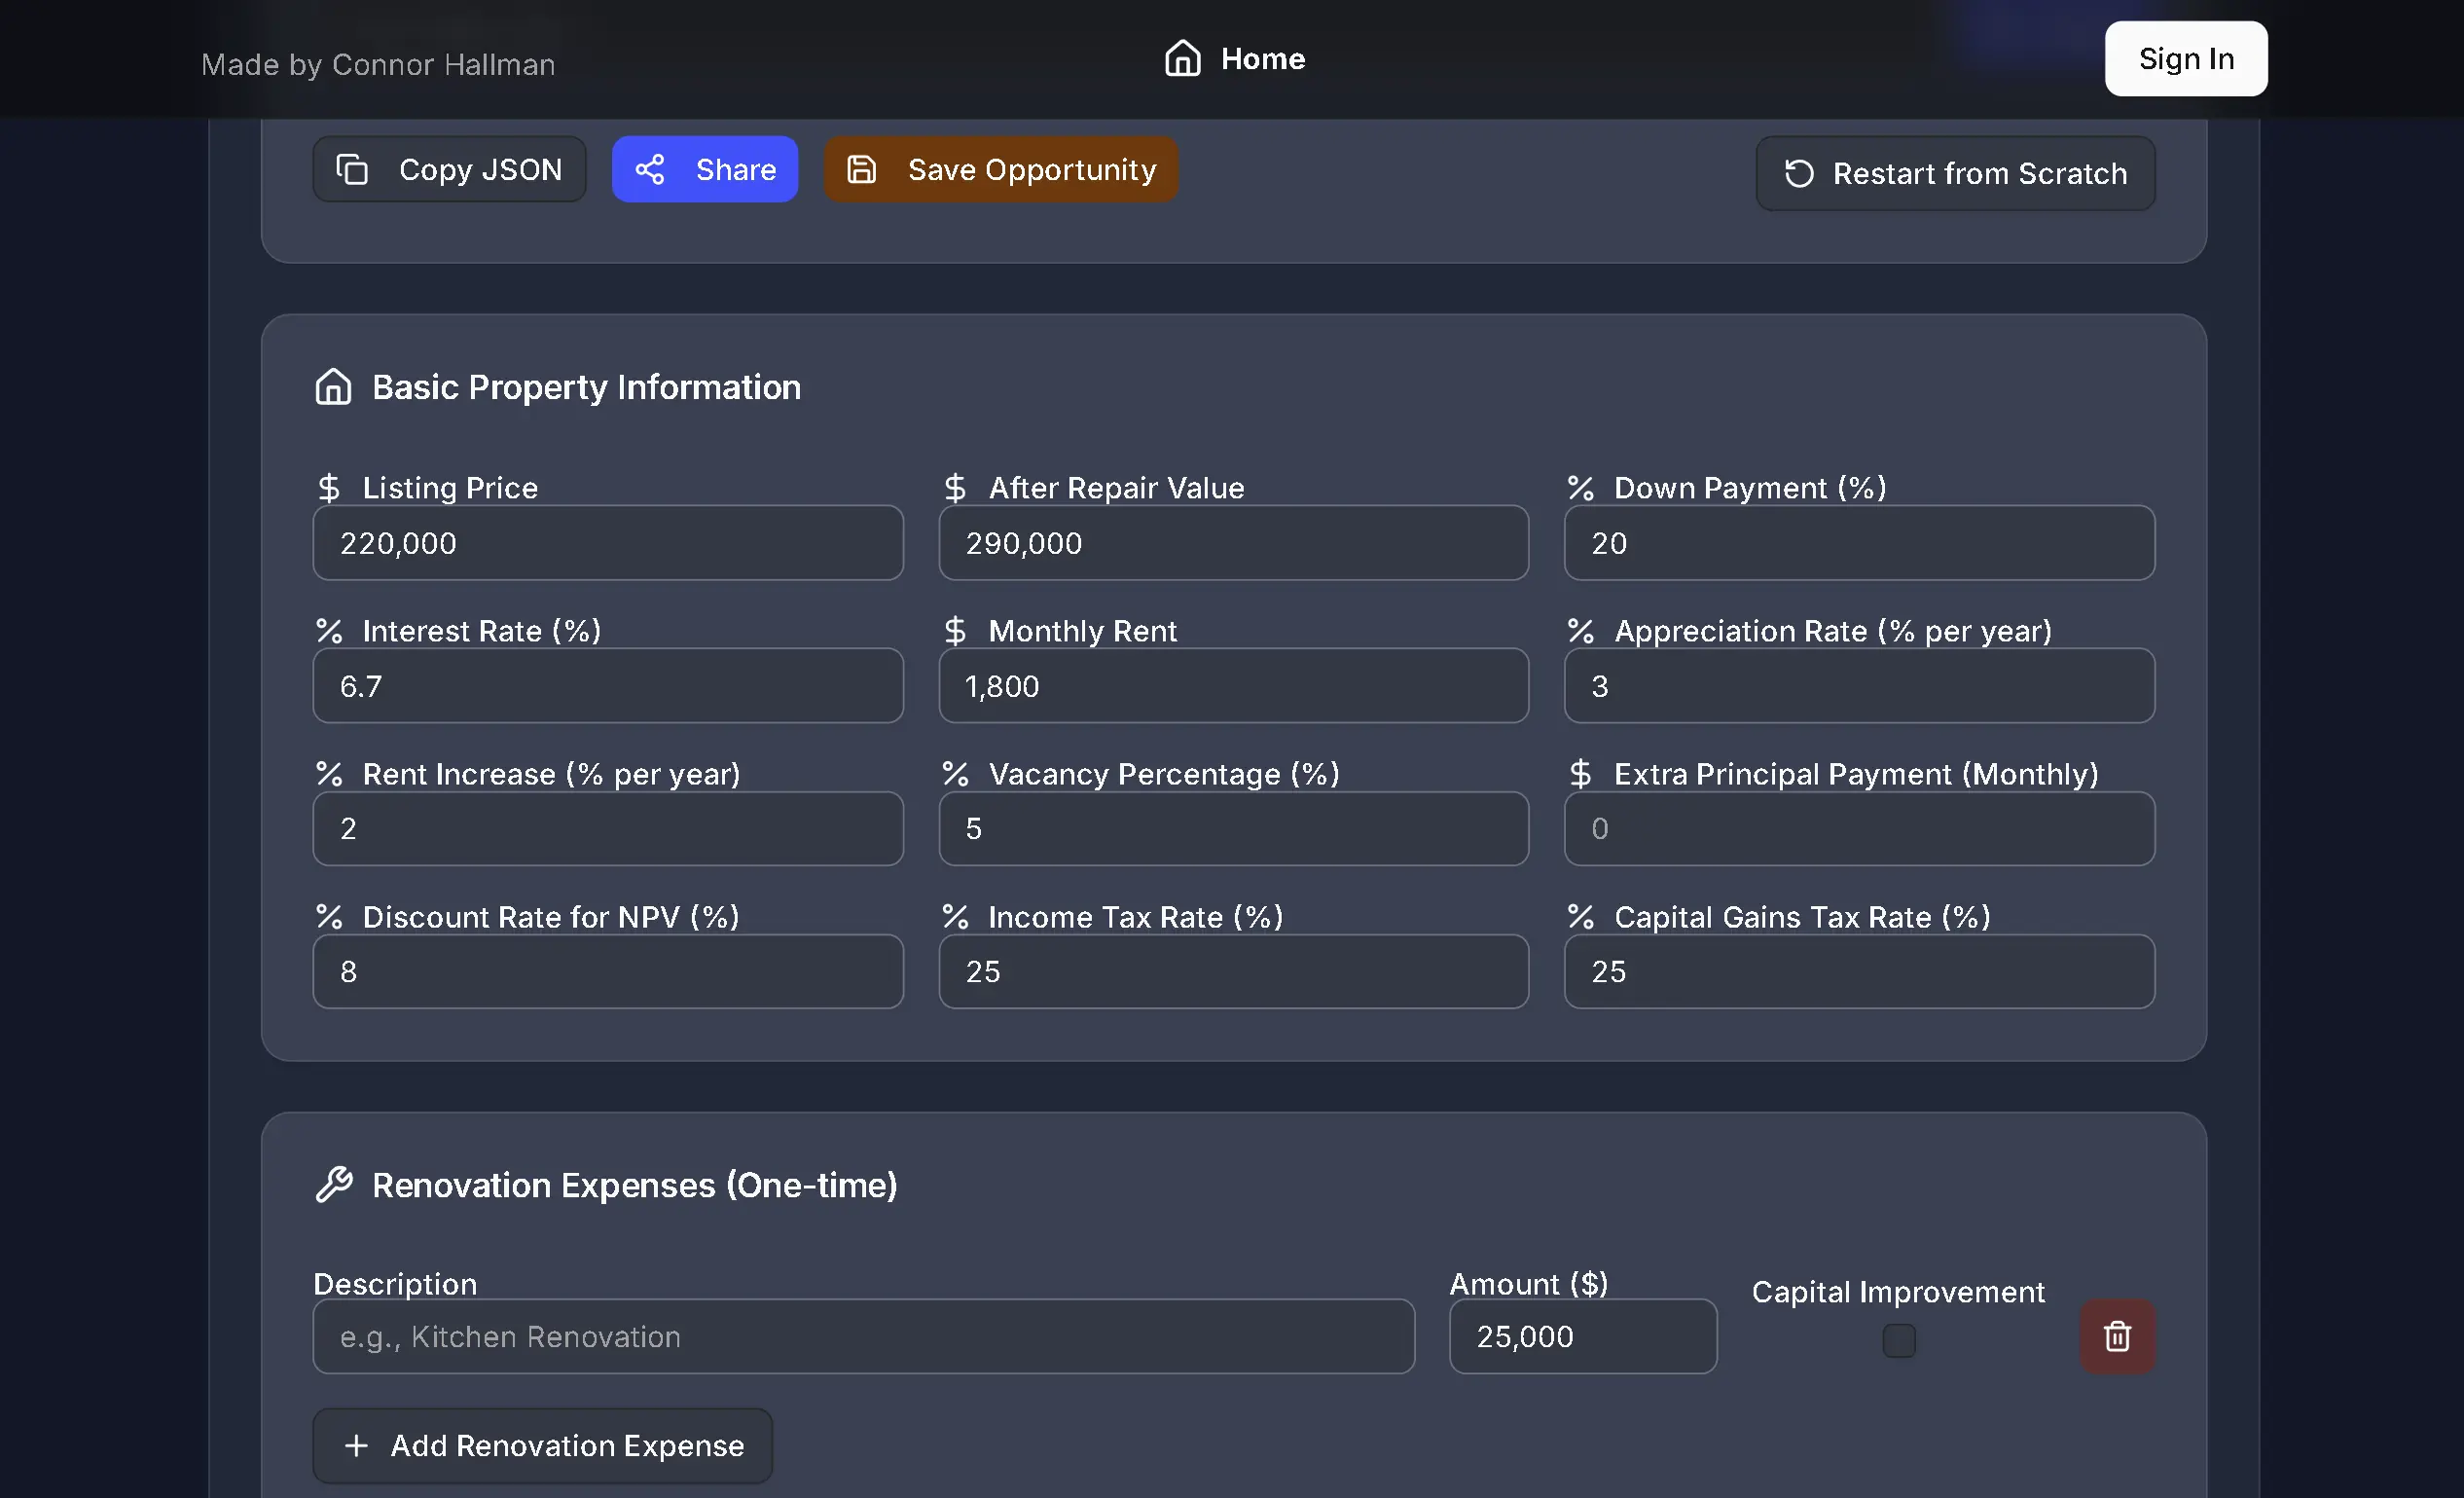The width and height of the screenshot is (2464, 1498).
Task: Click the dollar icon beside Listing Price
Action: click(x=330, y=487)
